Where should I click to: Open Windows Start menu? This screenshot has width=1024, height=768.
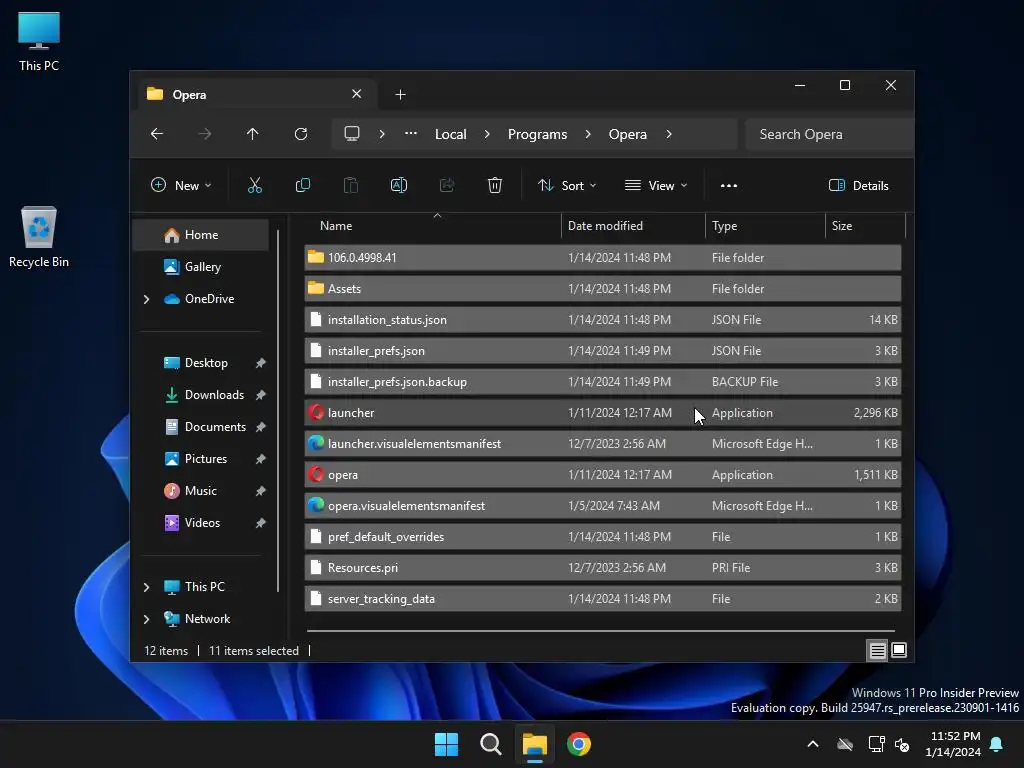[x=446, y=744]
